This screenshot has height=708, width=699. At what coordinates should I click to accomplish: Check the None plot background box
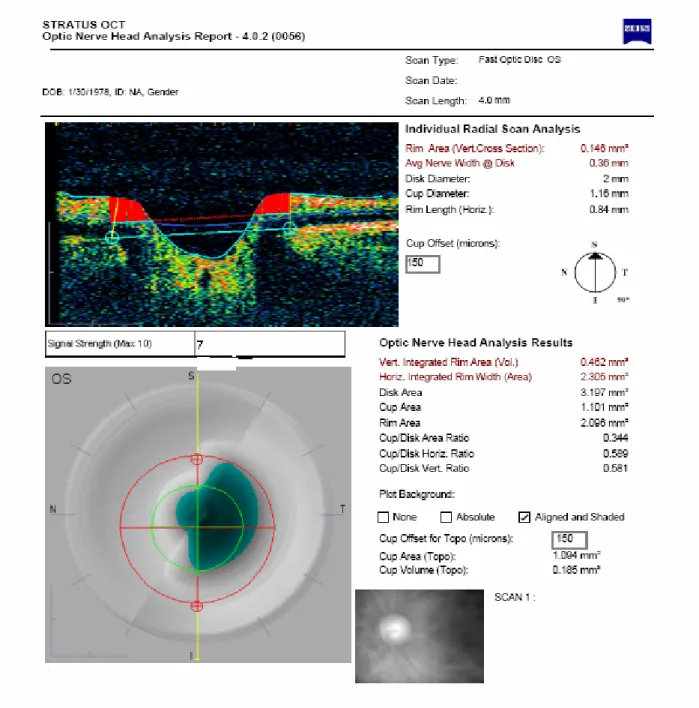[383, 517]
